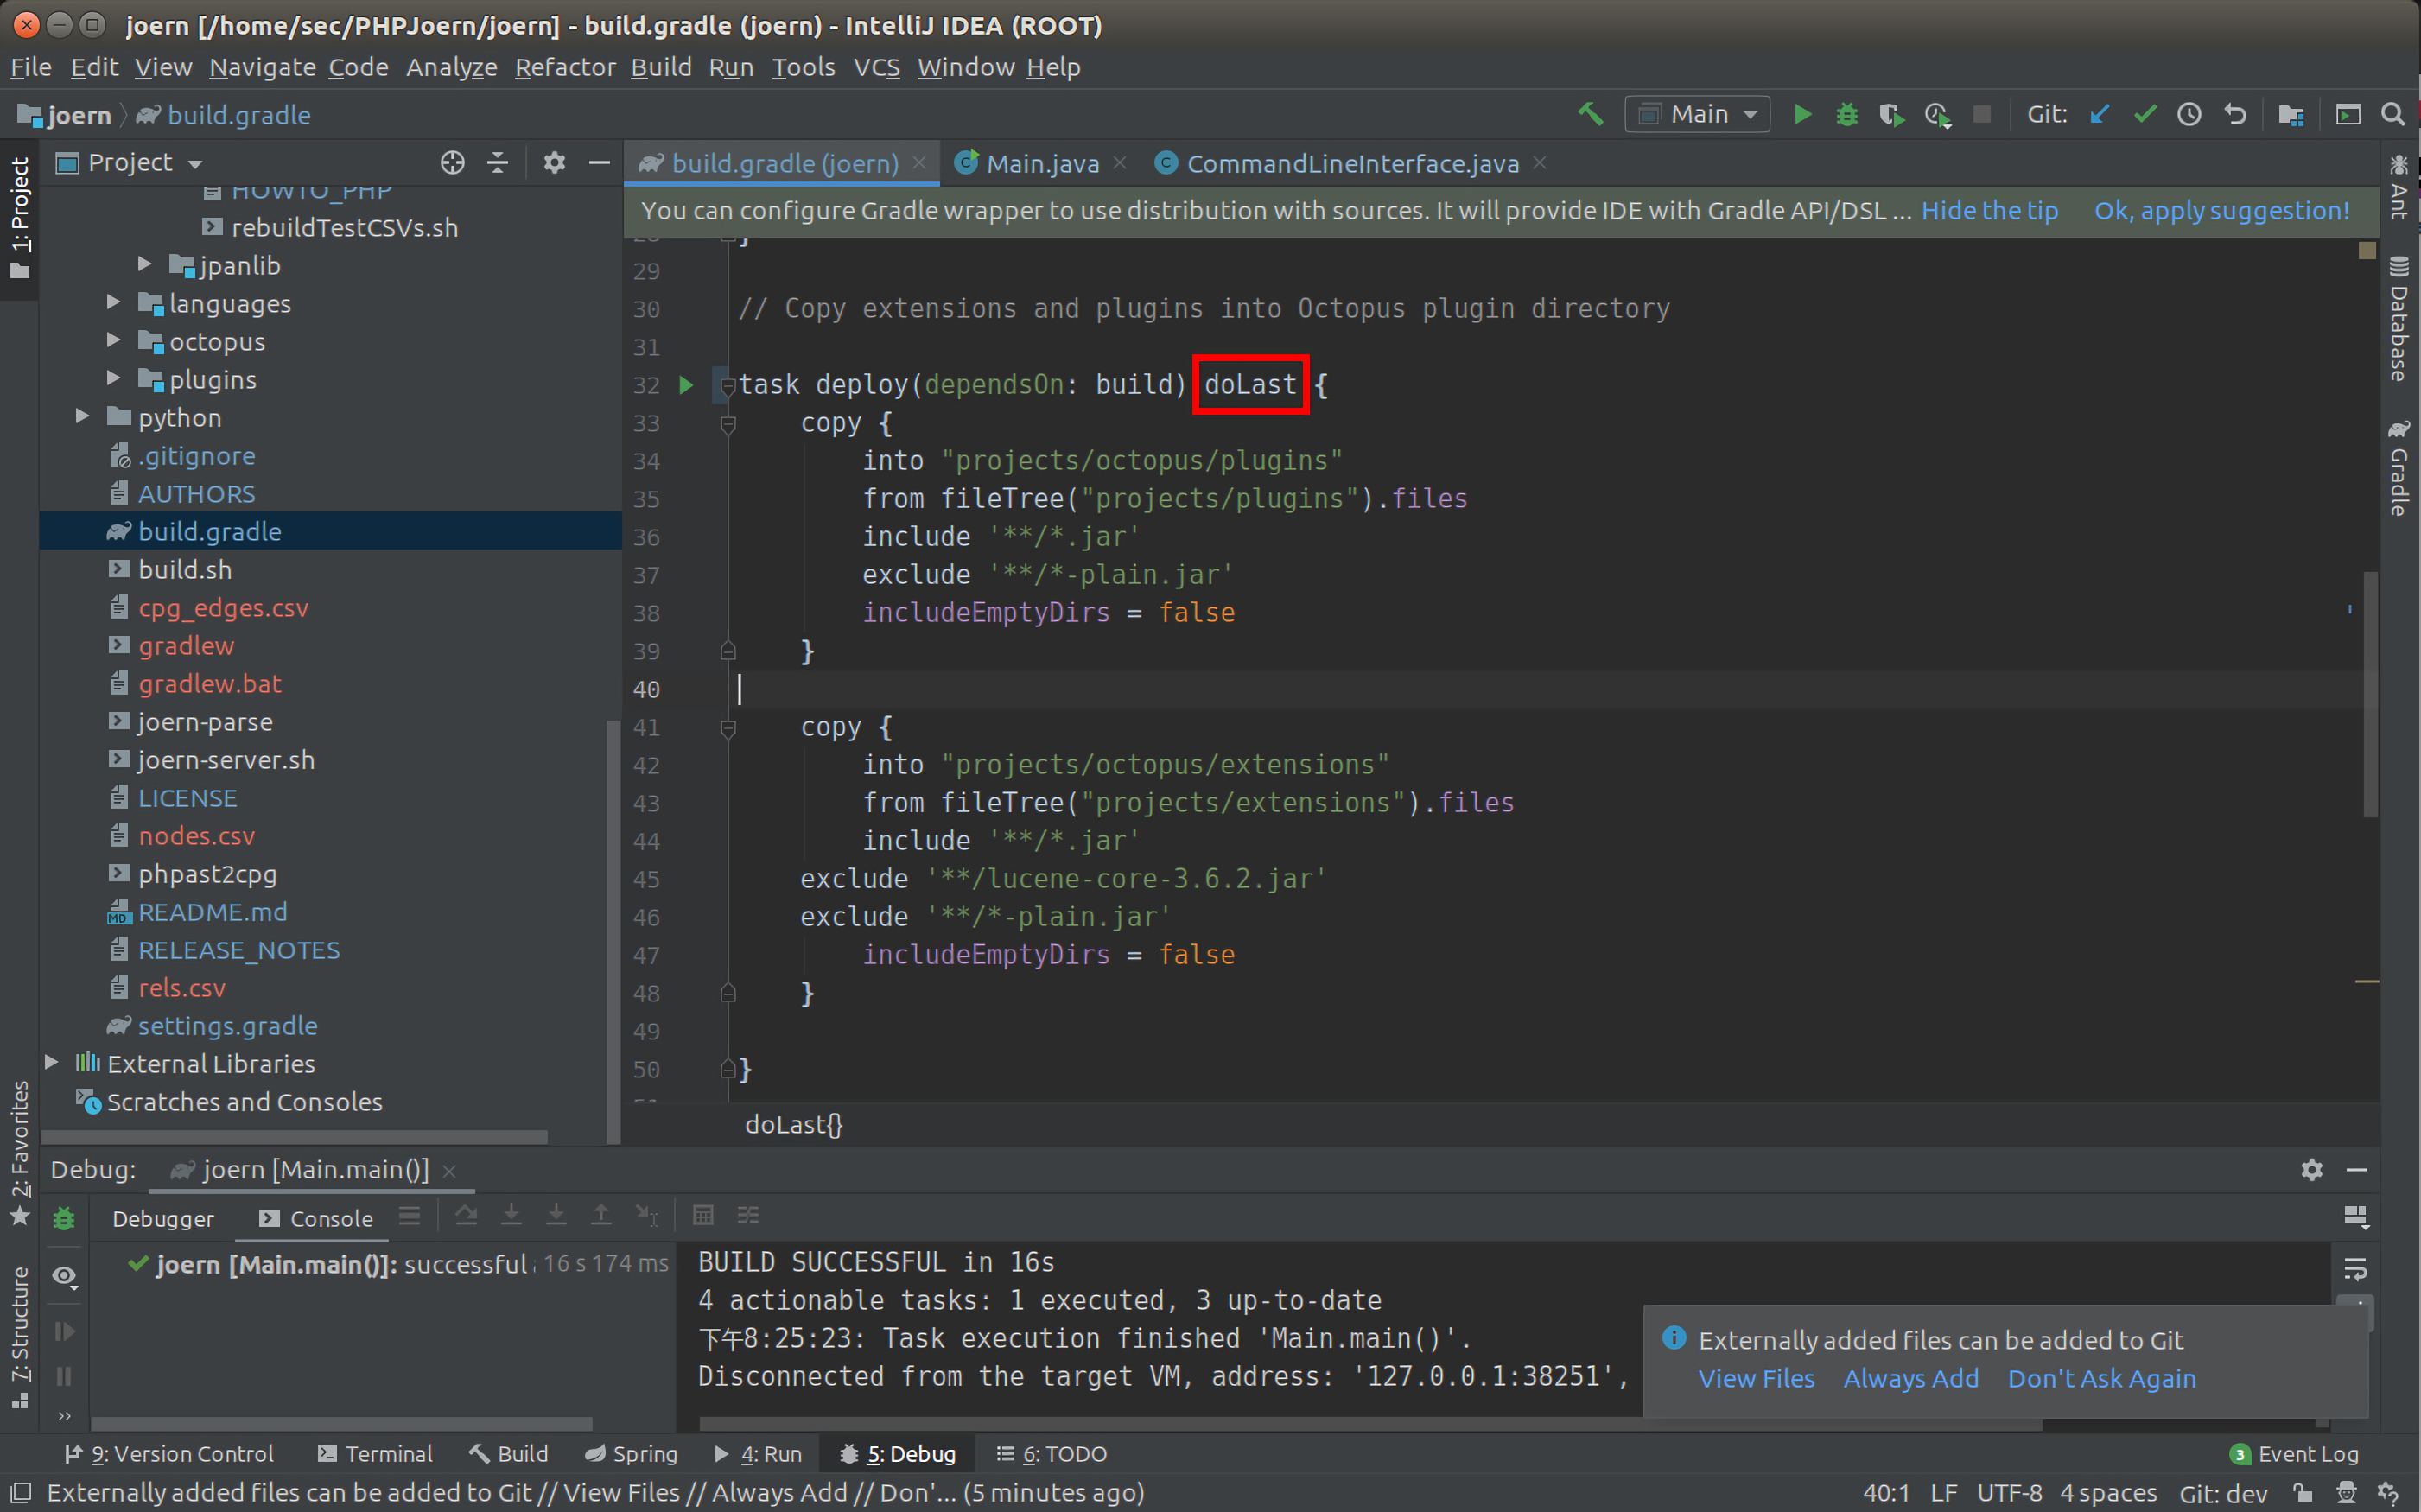Viewport: 2421px width, 1512px height.
Task: Run the deploy task from gutter arrow
Action: 686,385
